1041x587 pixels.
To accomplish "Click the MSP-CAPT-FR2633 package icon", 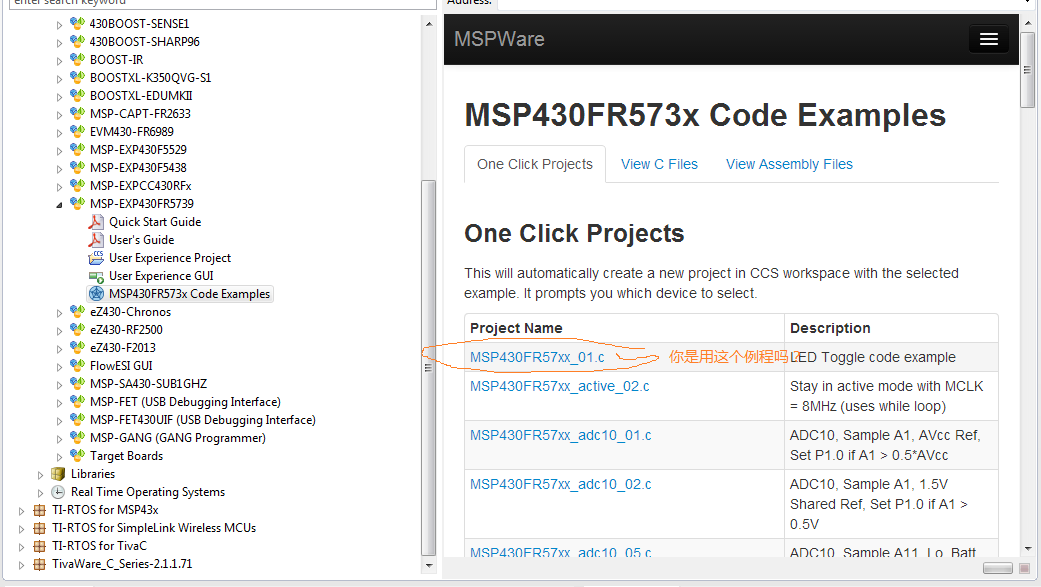I will point(78,113).
